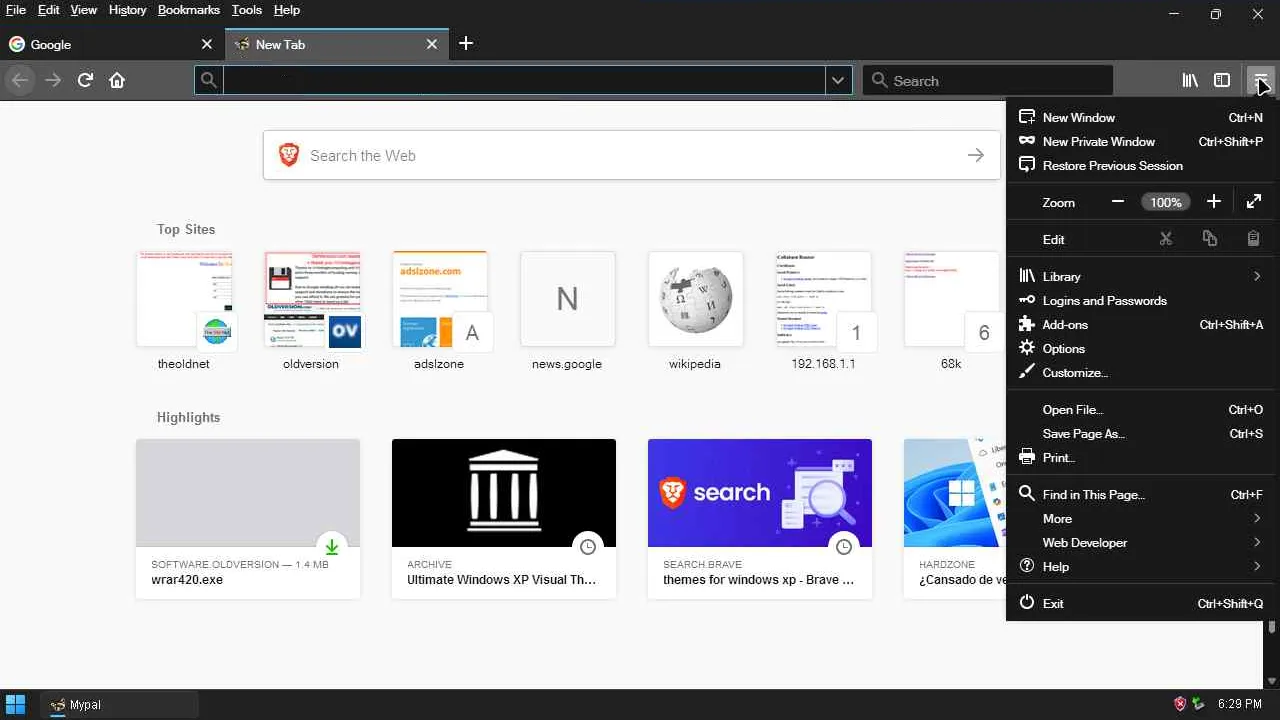Close the New Tab tab
1280x720 pixels.
432,44
